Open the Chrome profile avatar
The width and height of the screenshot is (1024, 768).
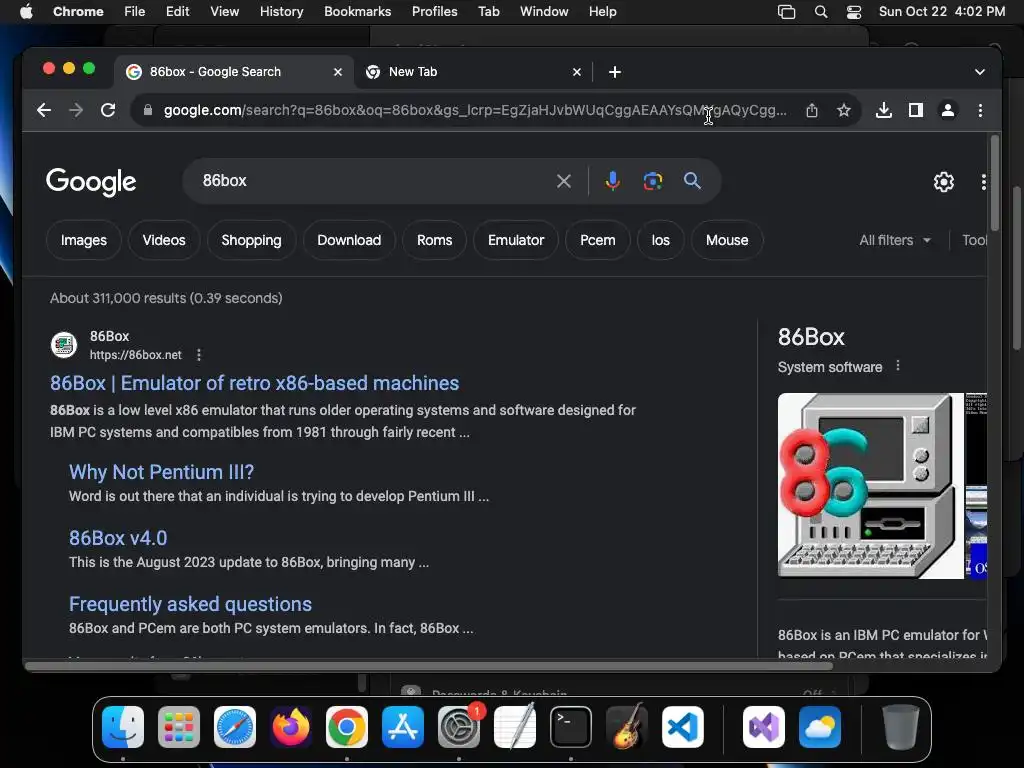point(948,110)
